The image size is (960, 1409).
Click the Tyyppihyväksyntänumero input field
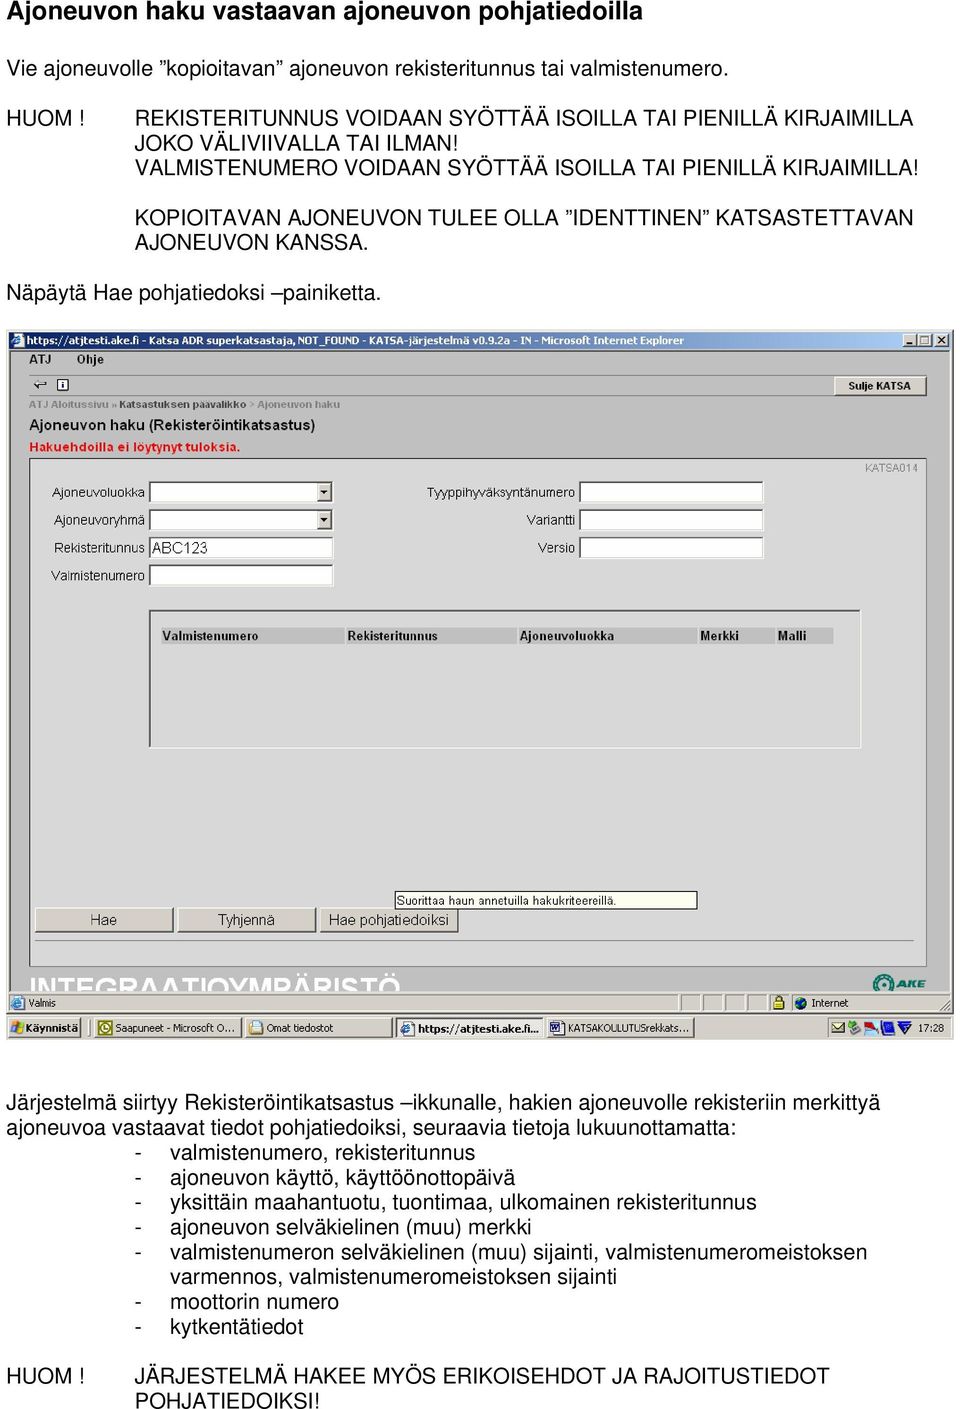point(672,492)
